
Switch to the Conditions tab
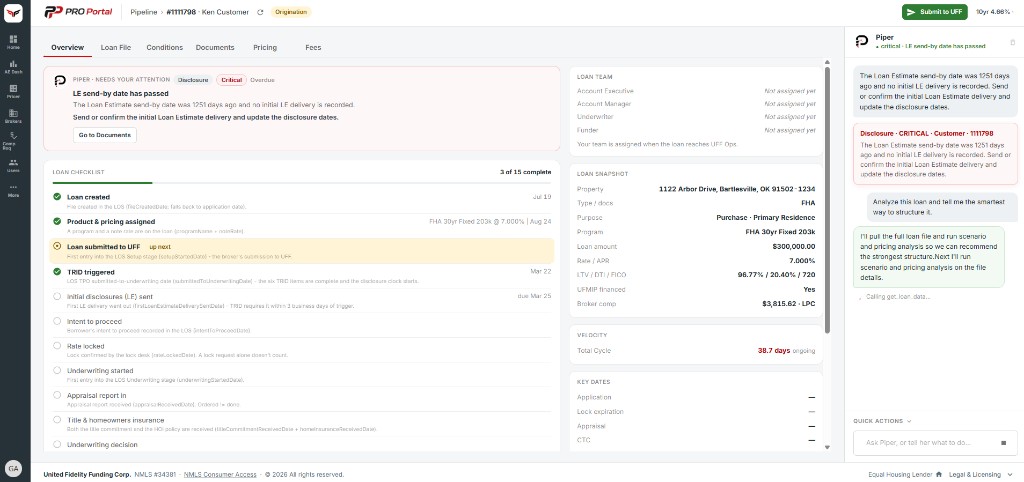pyautogui.click(x=165, y=48)
